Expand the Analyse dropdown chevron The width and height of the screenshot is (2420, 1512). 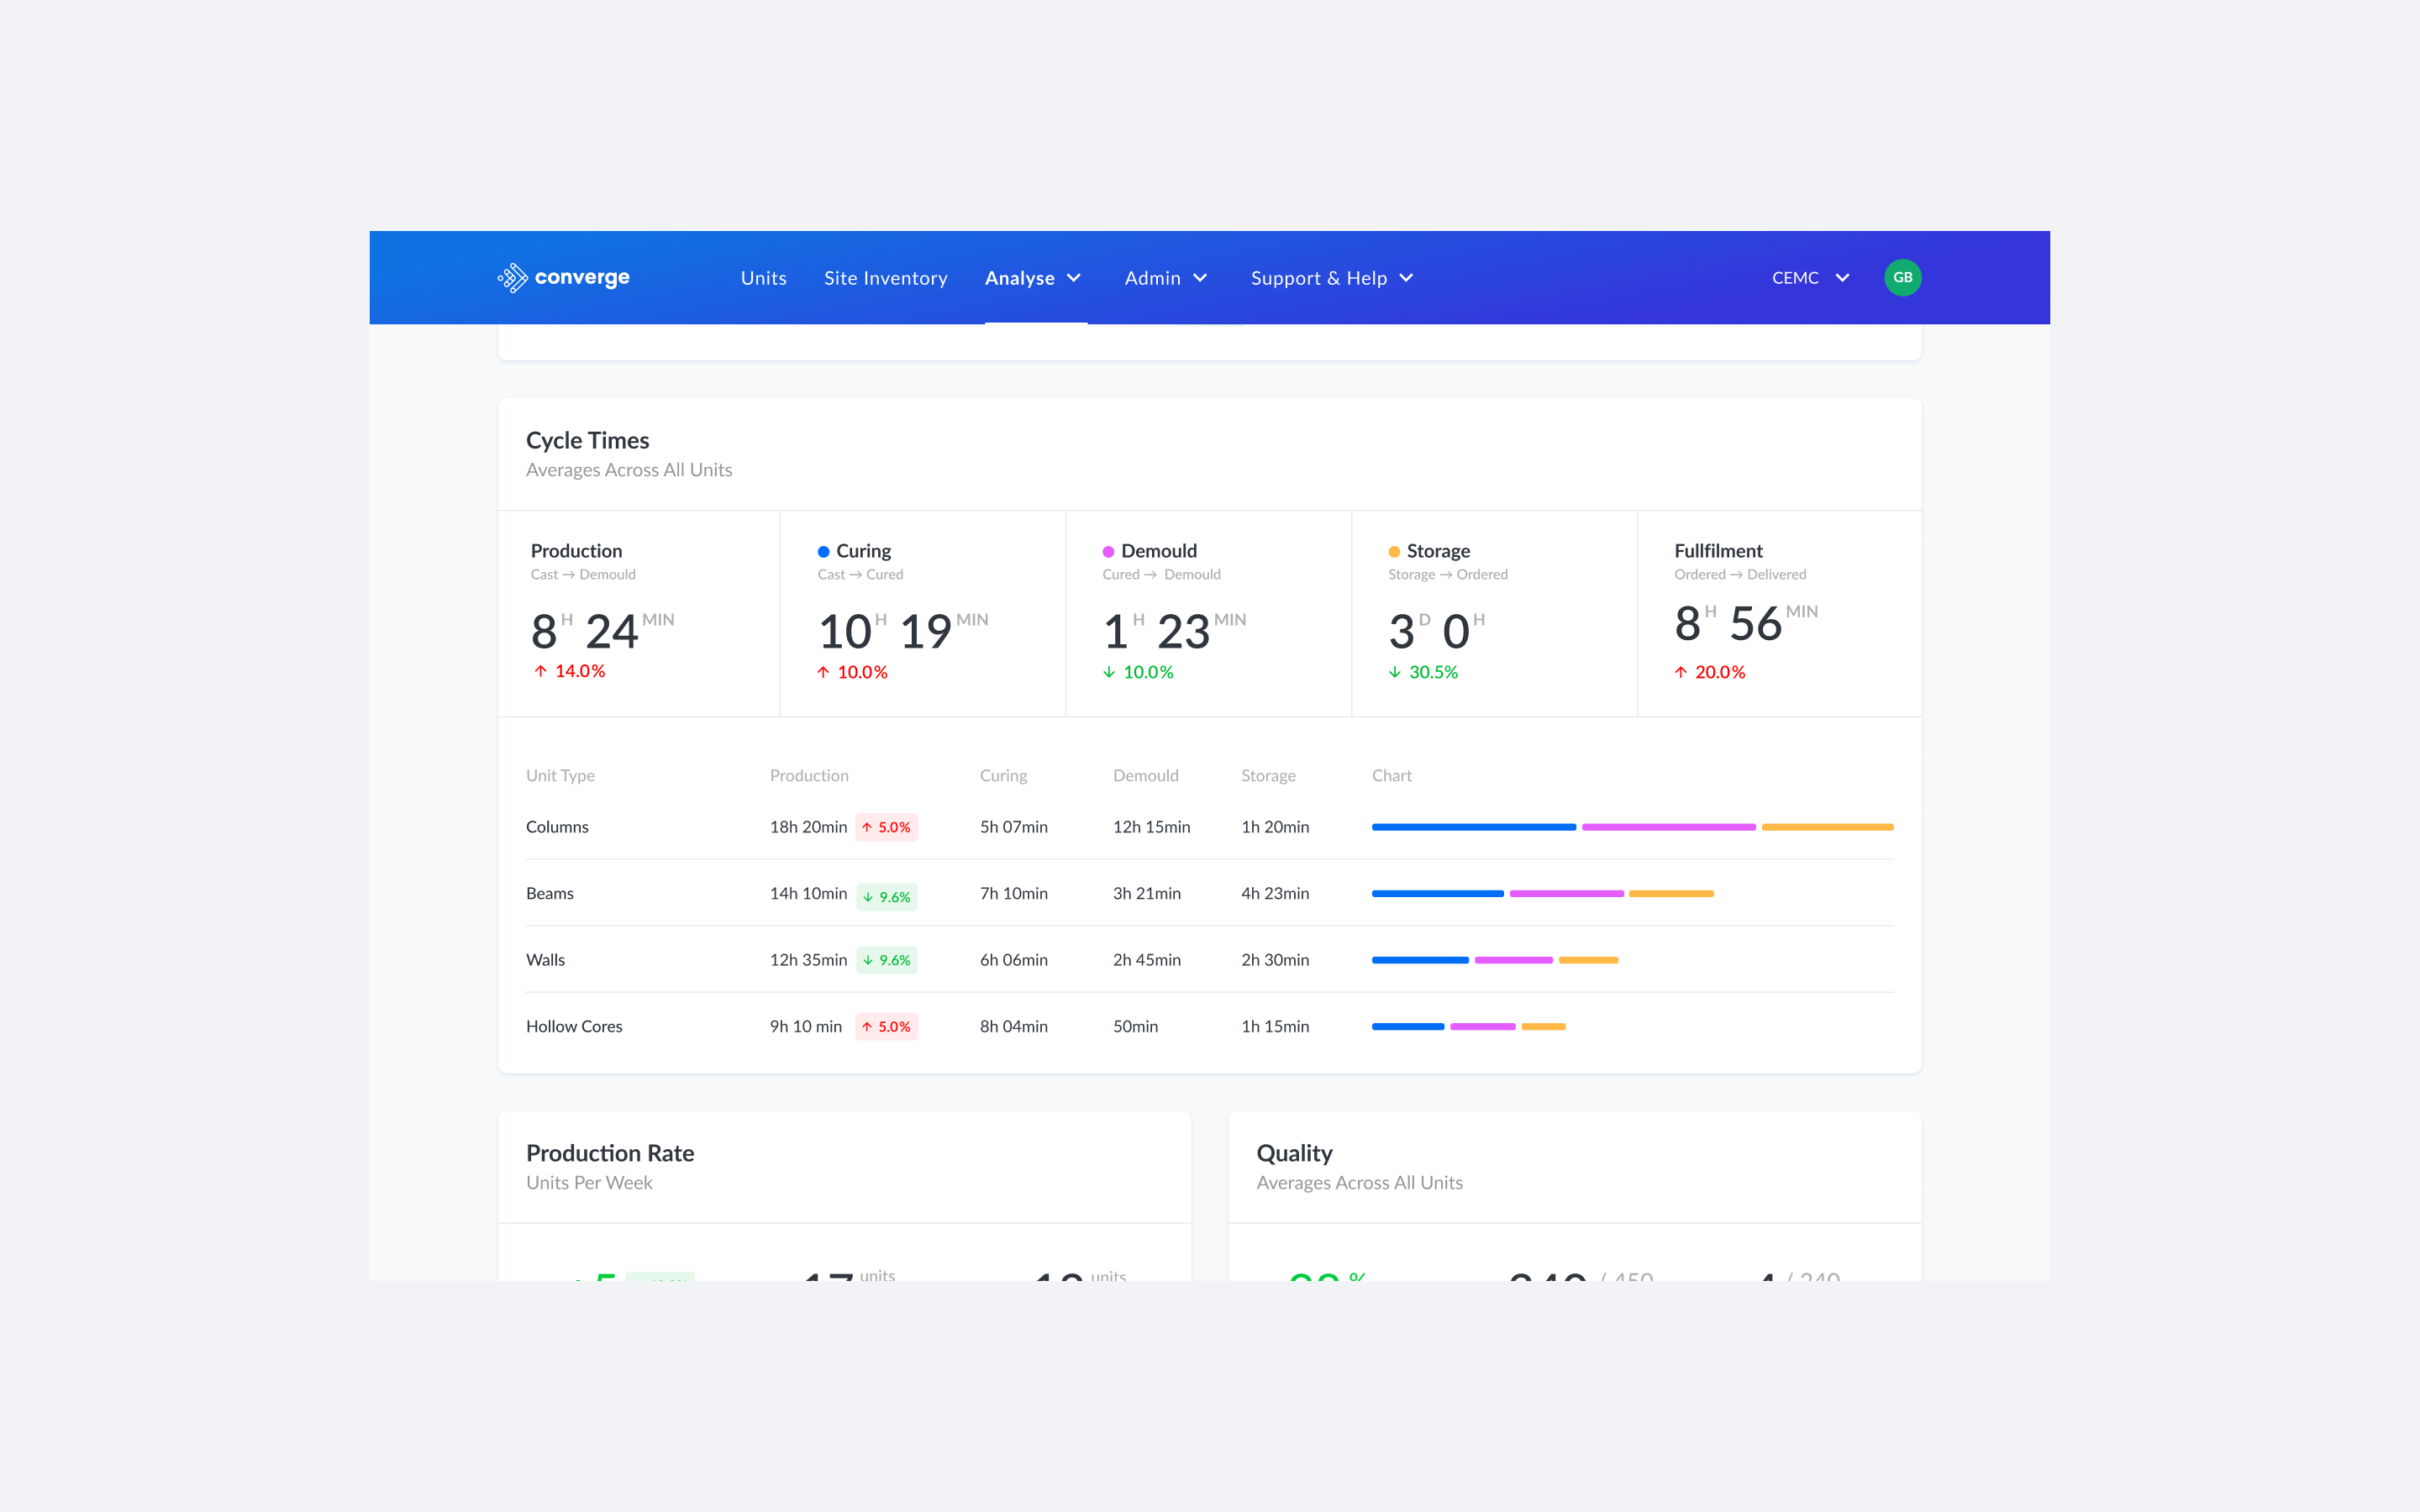pos(1074,278)
